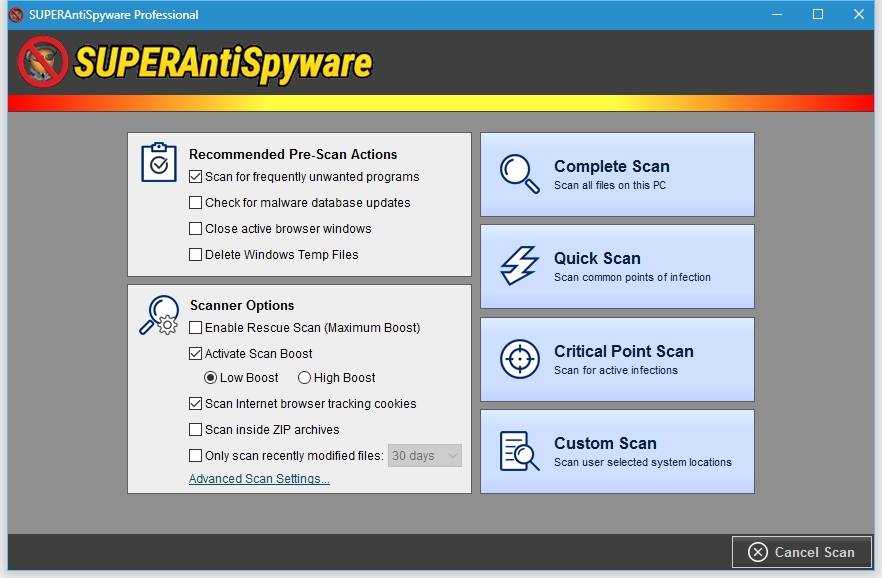Start the Quick Scan

[617, 266]
